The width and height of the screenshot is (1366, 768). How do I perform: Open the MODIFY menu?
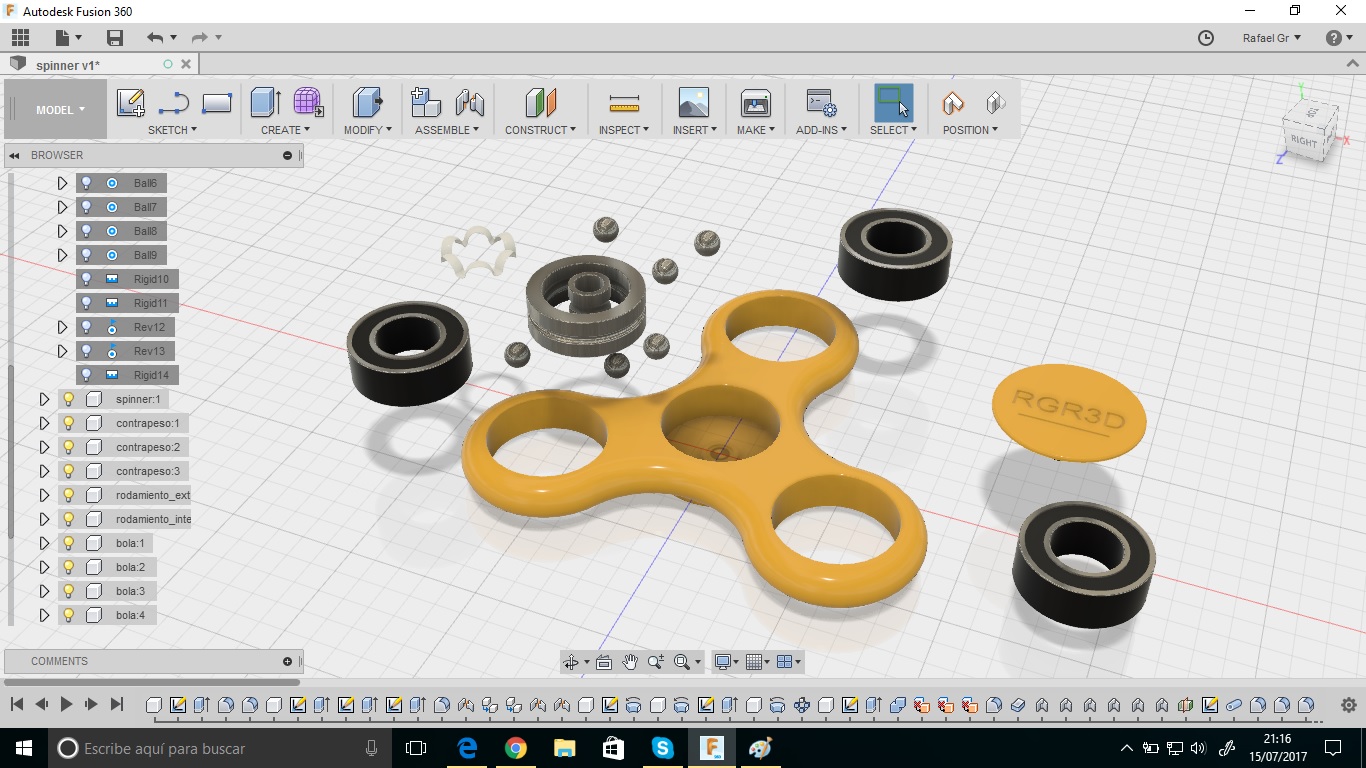pos(367,130)
